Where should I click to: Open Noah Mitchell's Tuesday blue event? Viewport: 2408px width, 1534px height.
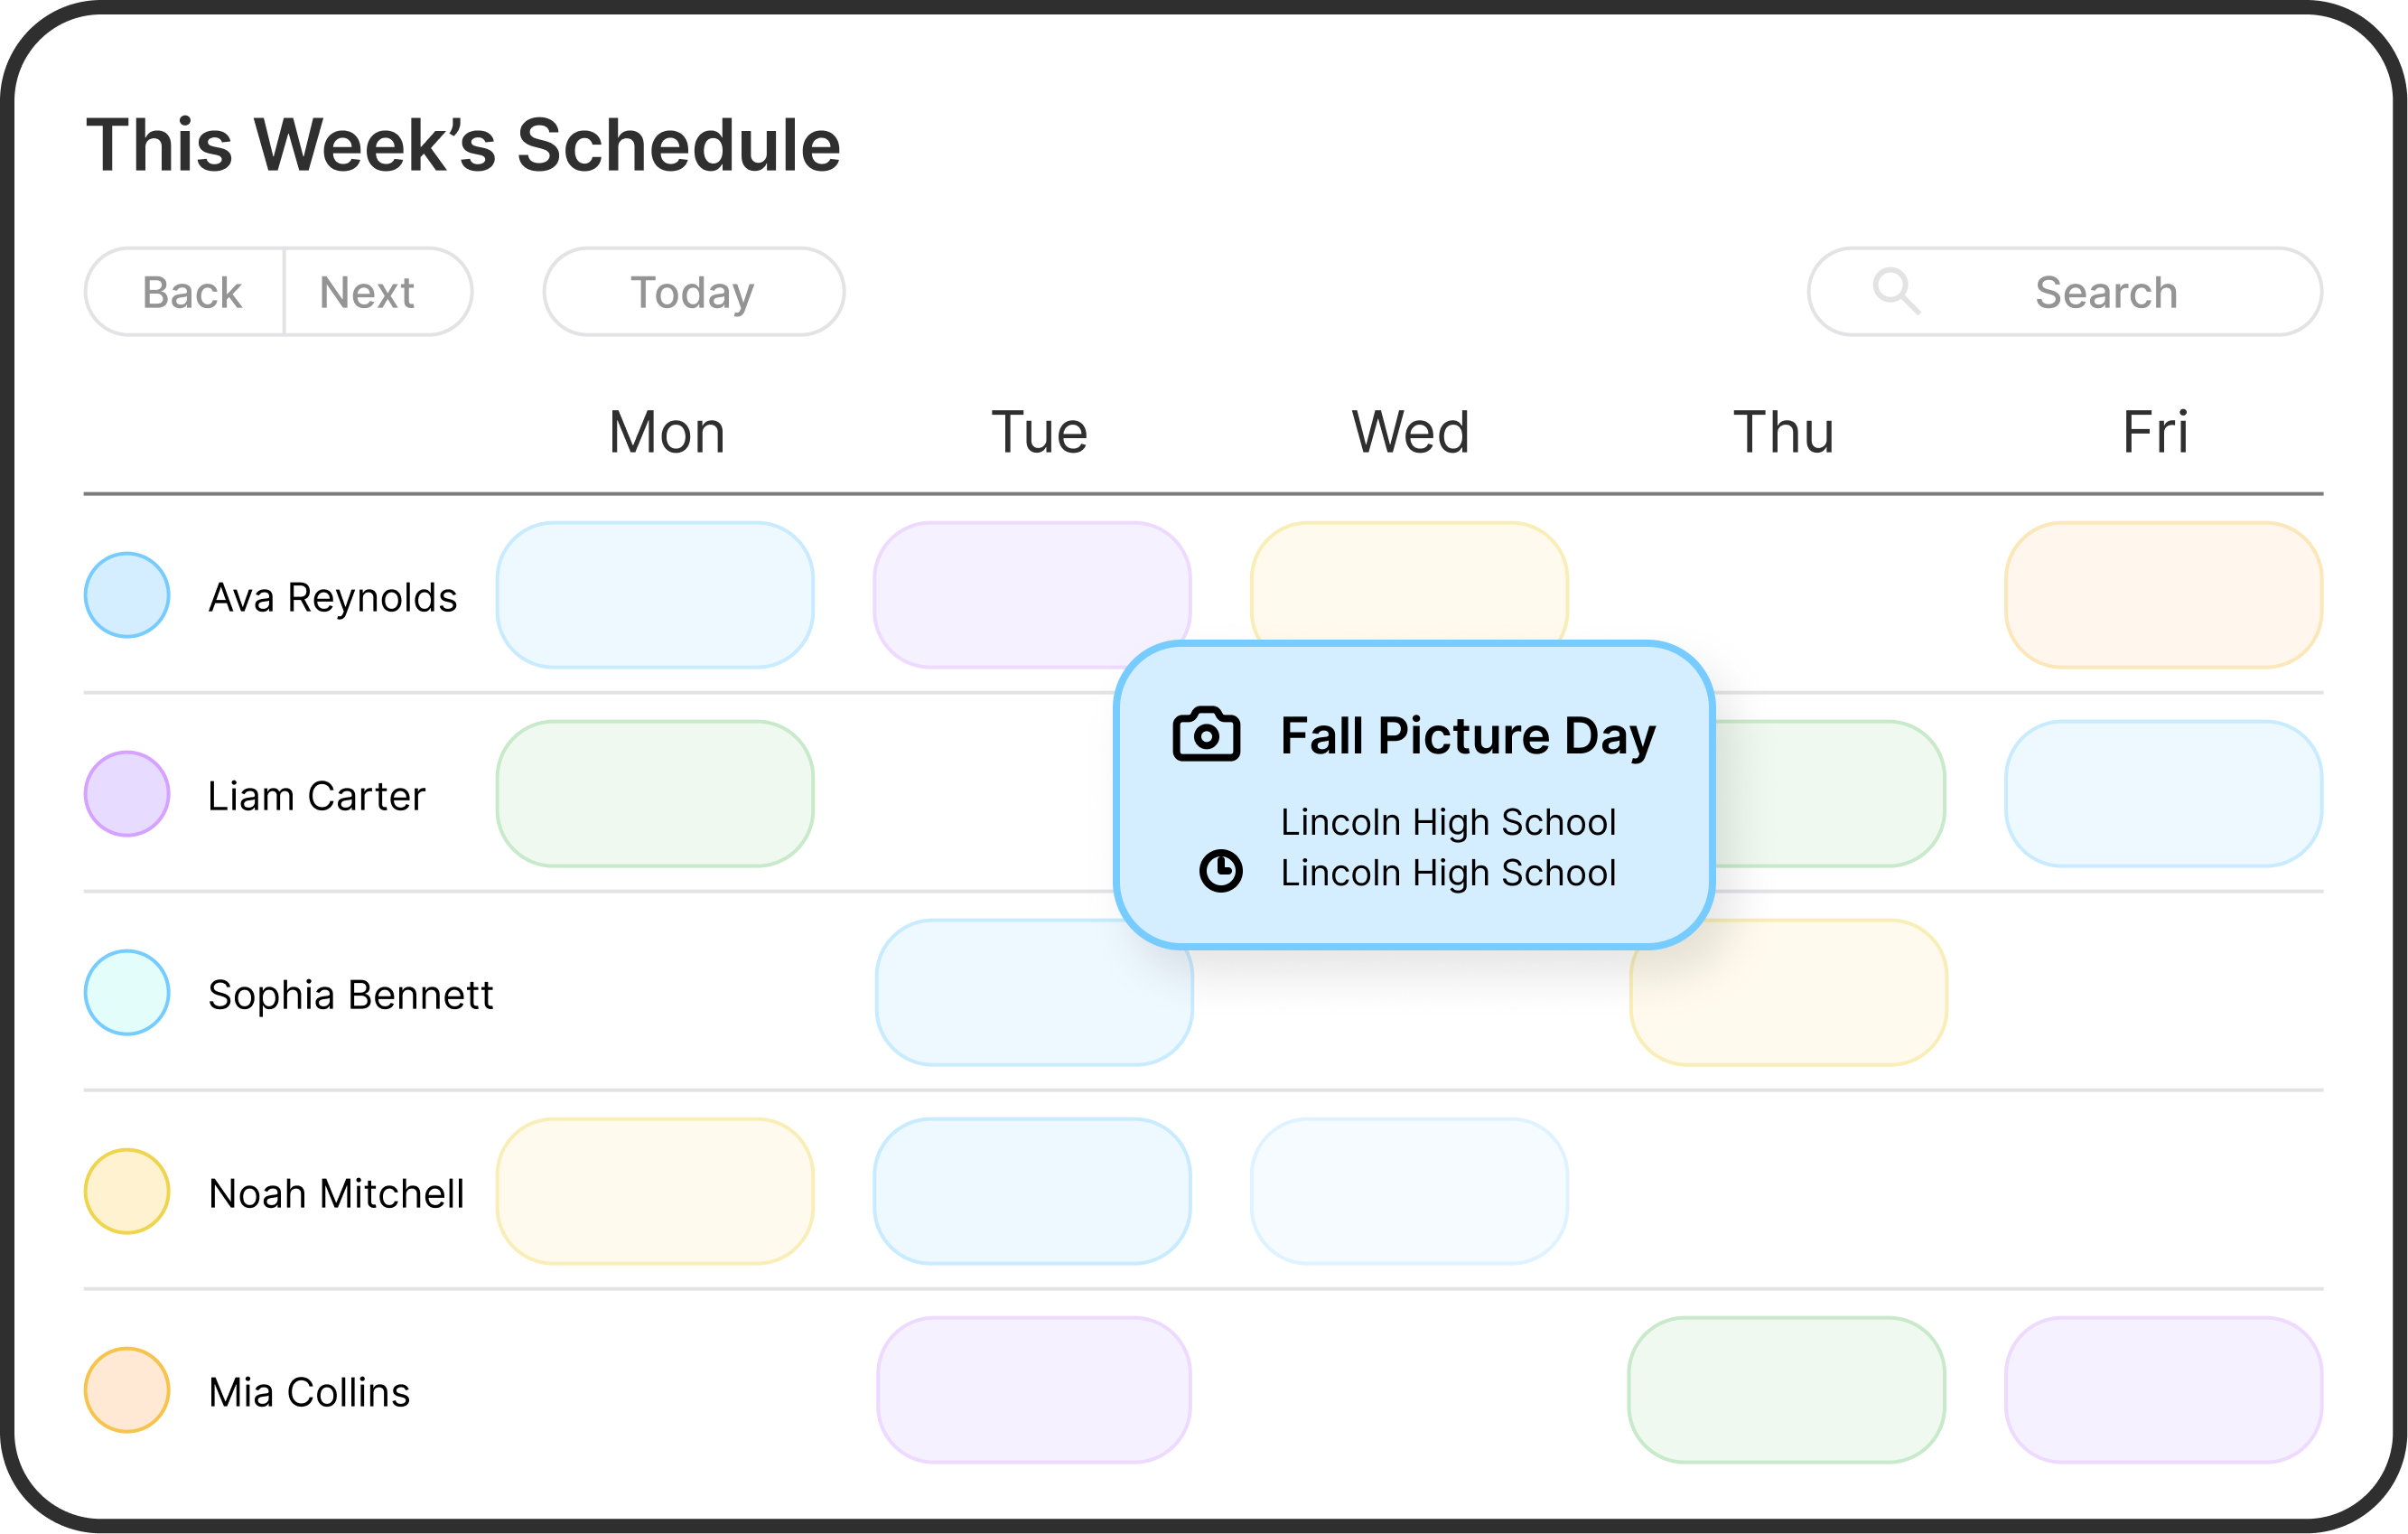point(1032,1191)
